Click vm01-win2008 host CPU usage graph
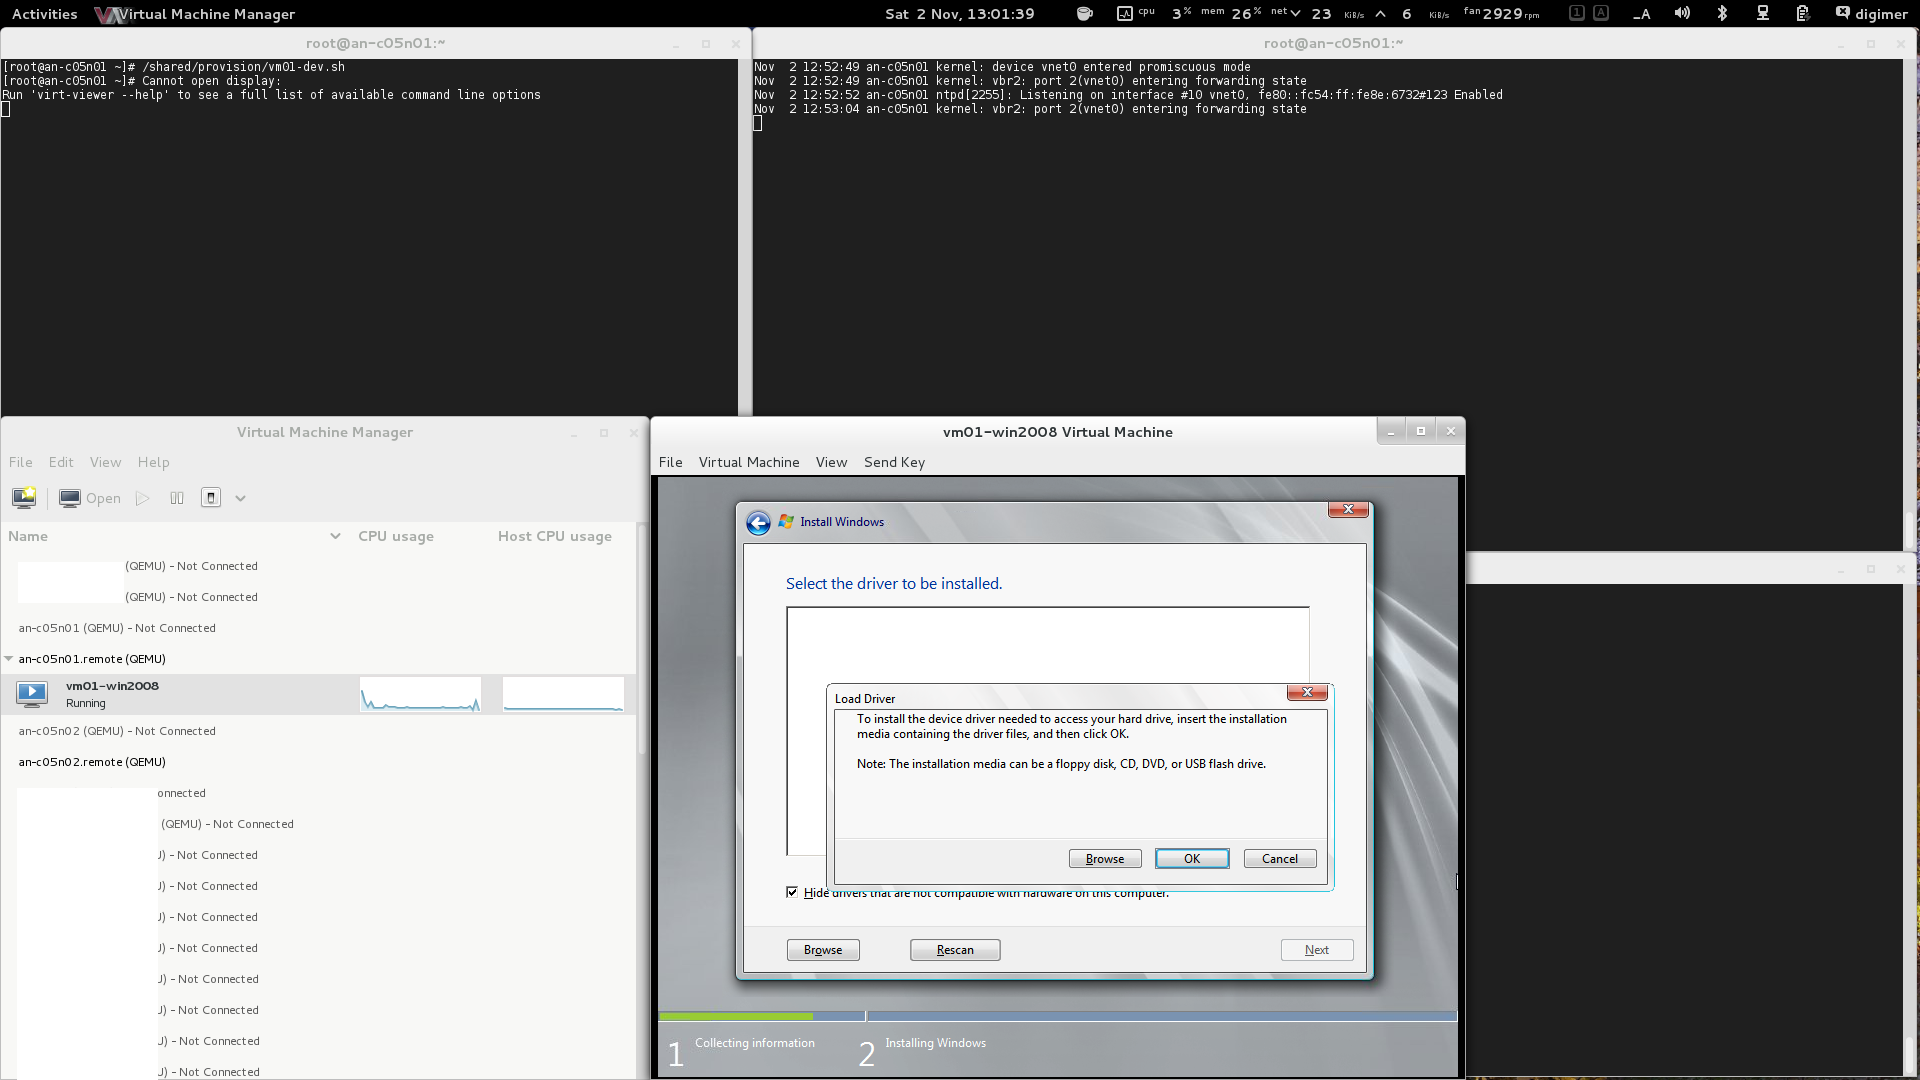The height and width of the screenshot is (1080, 1920). click(563, 694)
